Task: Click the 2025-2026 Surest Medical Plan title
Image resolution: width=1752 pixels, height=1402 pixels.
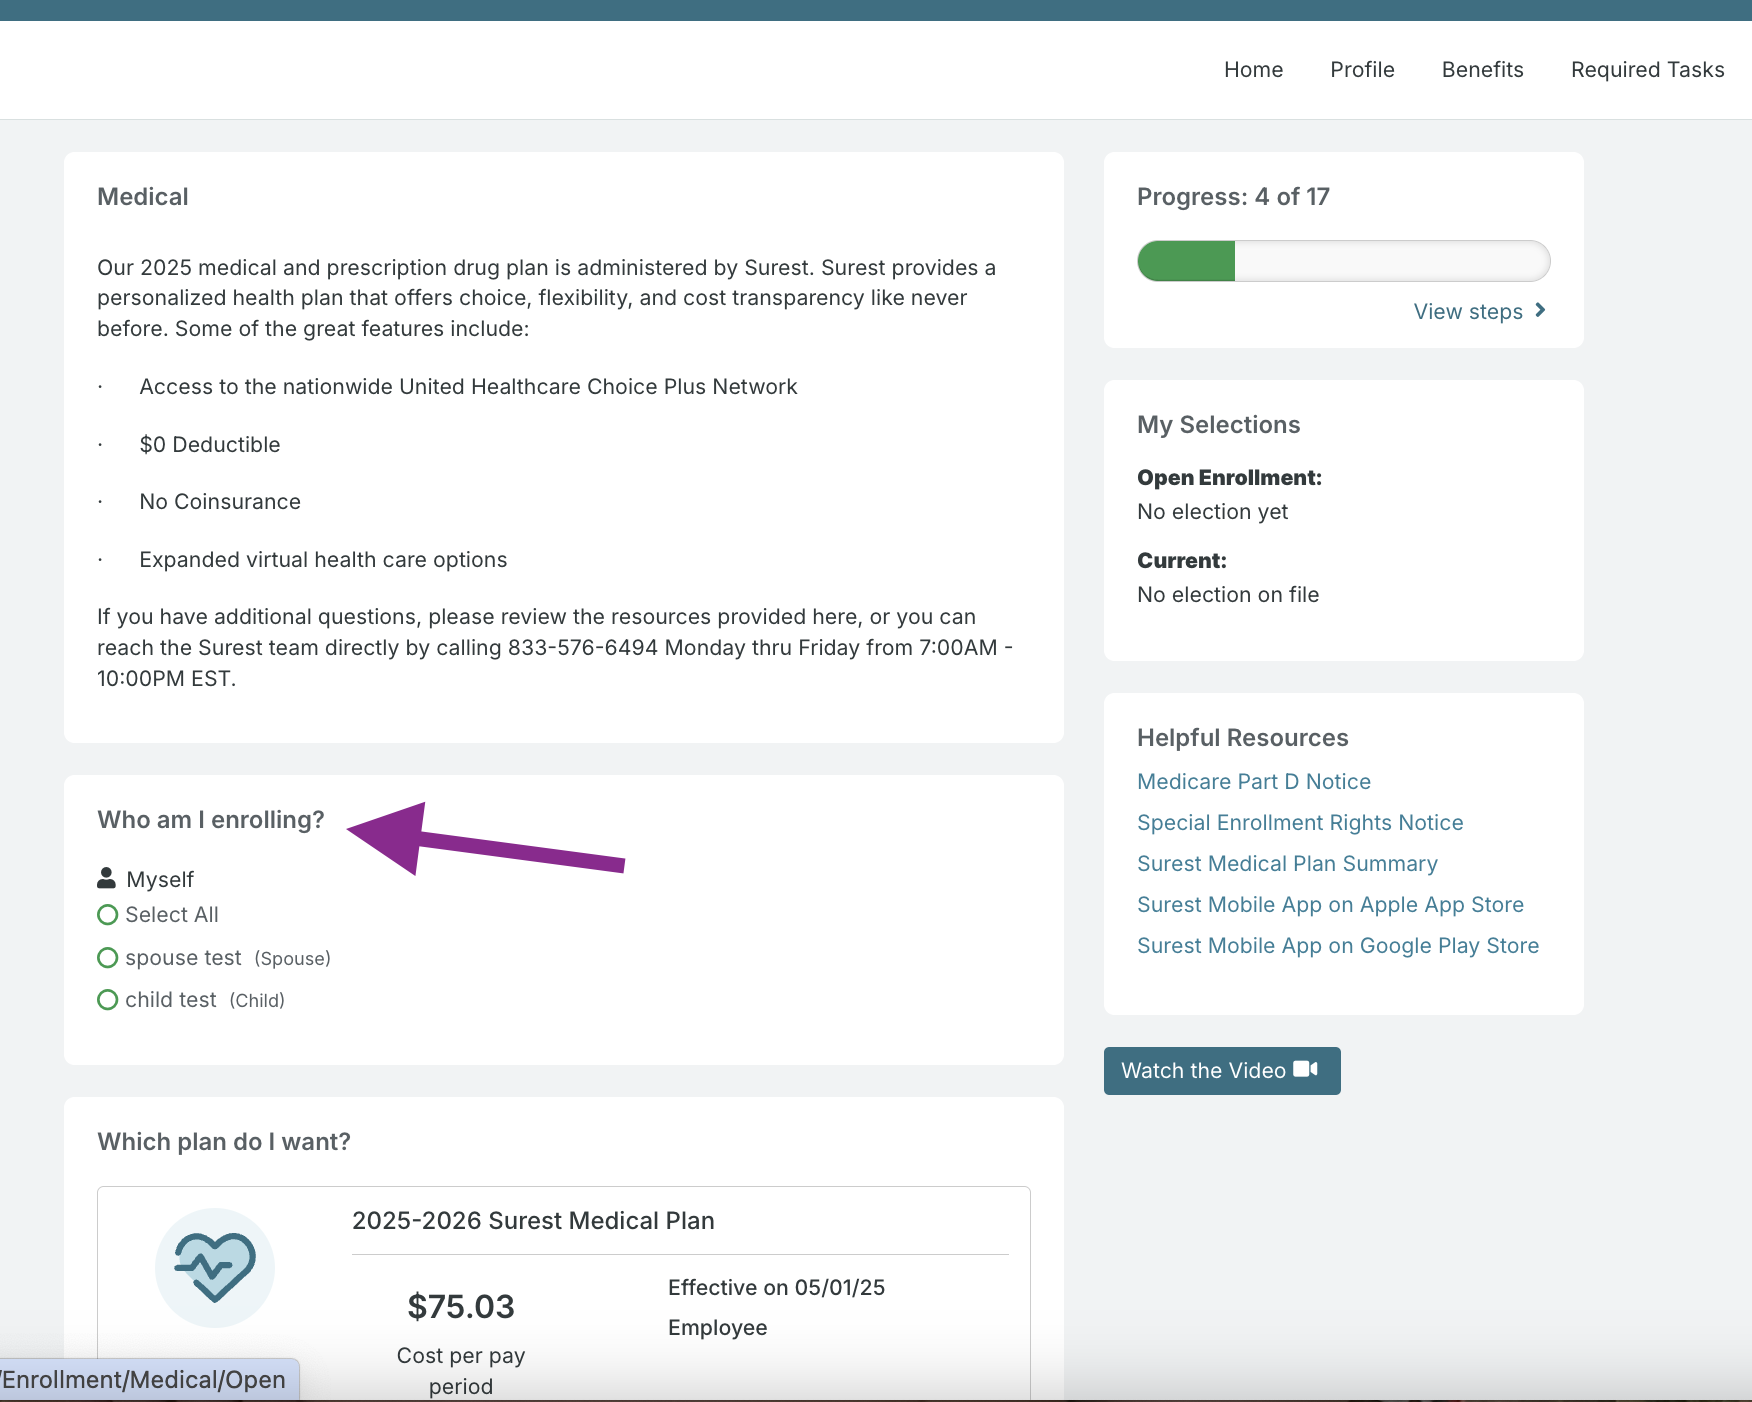Action: pos(533,1221)
